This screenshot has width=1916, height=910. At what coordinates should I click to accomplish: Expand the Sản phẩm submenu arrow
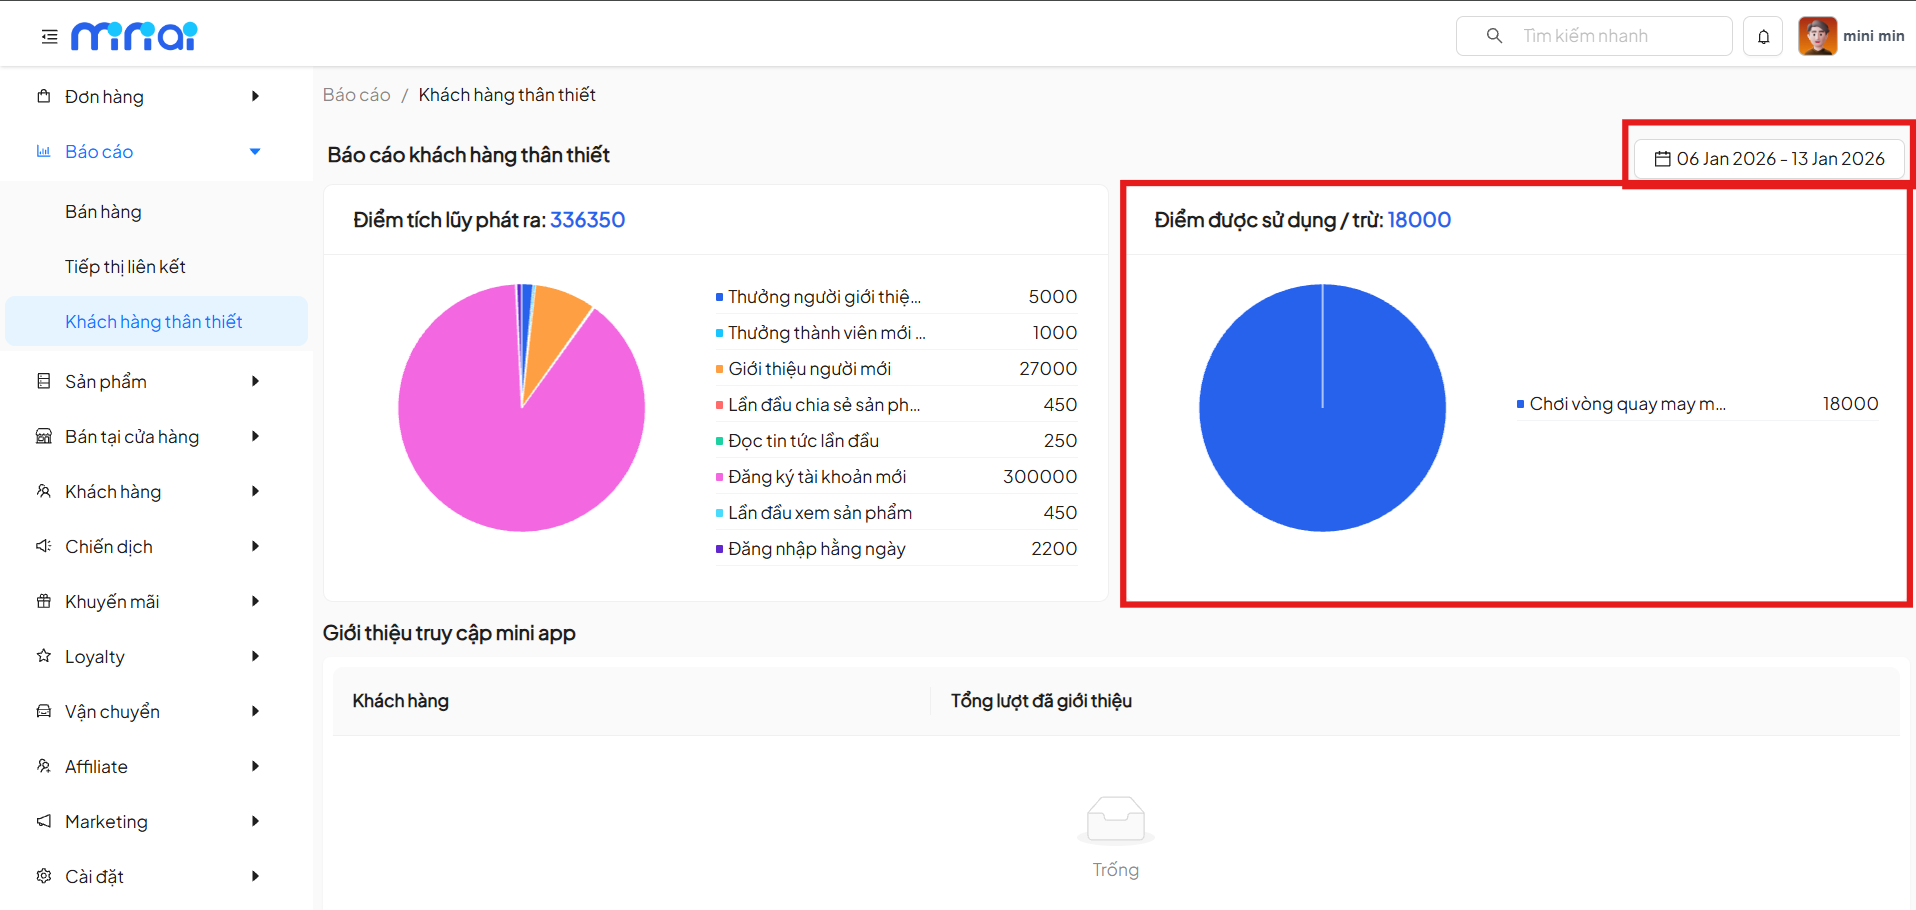click(x=255, y=381)
